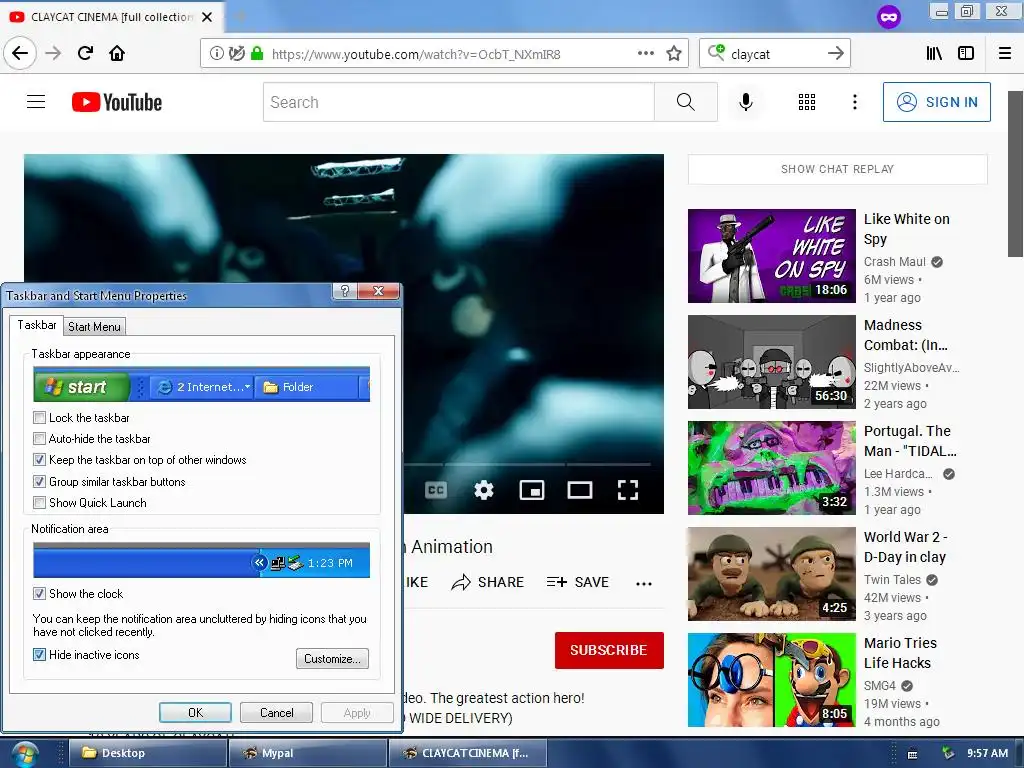Uncheck Keep the taskbar on top of other windows
This screenshot has height=768, width=1024.
[39, 460]
